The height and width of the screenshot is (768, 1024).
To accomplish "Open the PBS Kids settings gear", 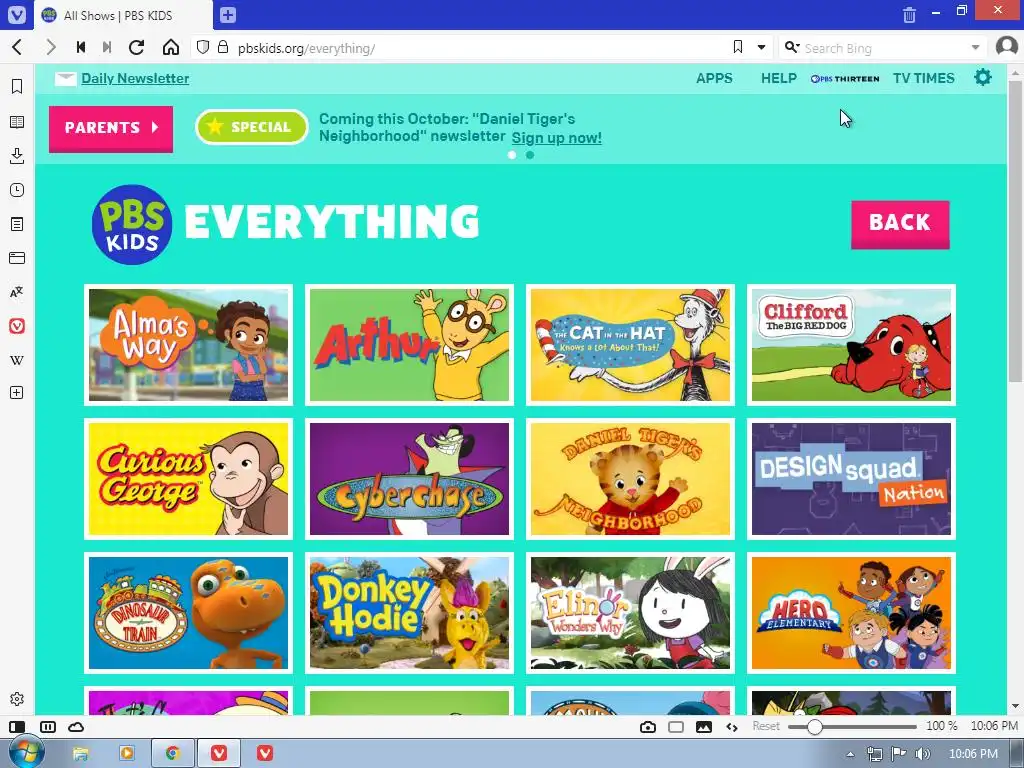I will (983, 78).
